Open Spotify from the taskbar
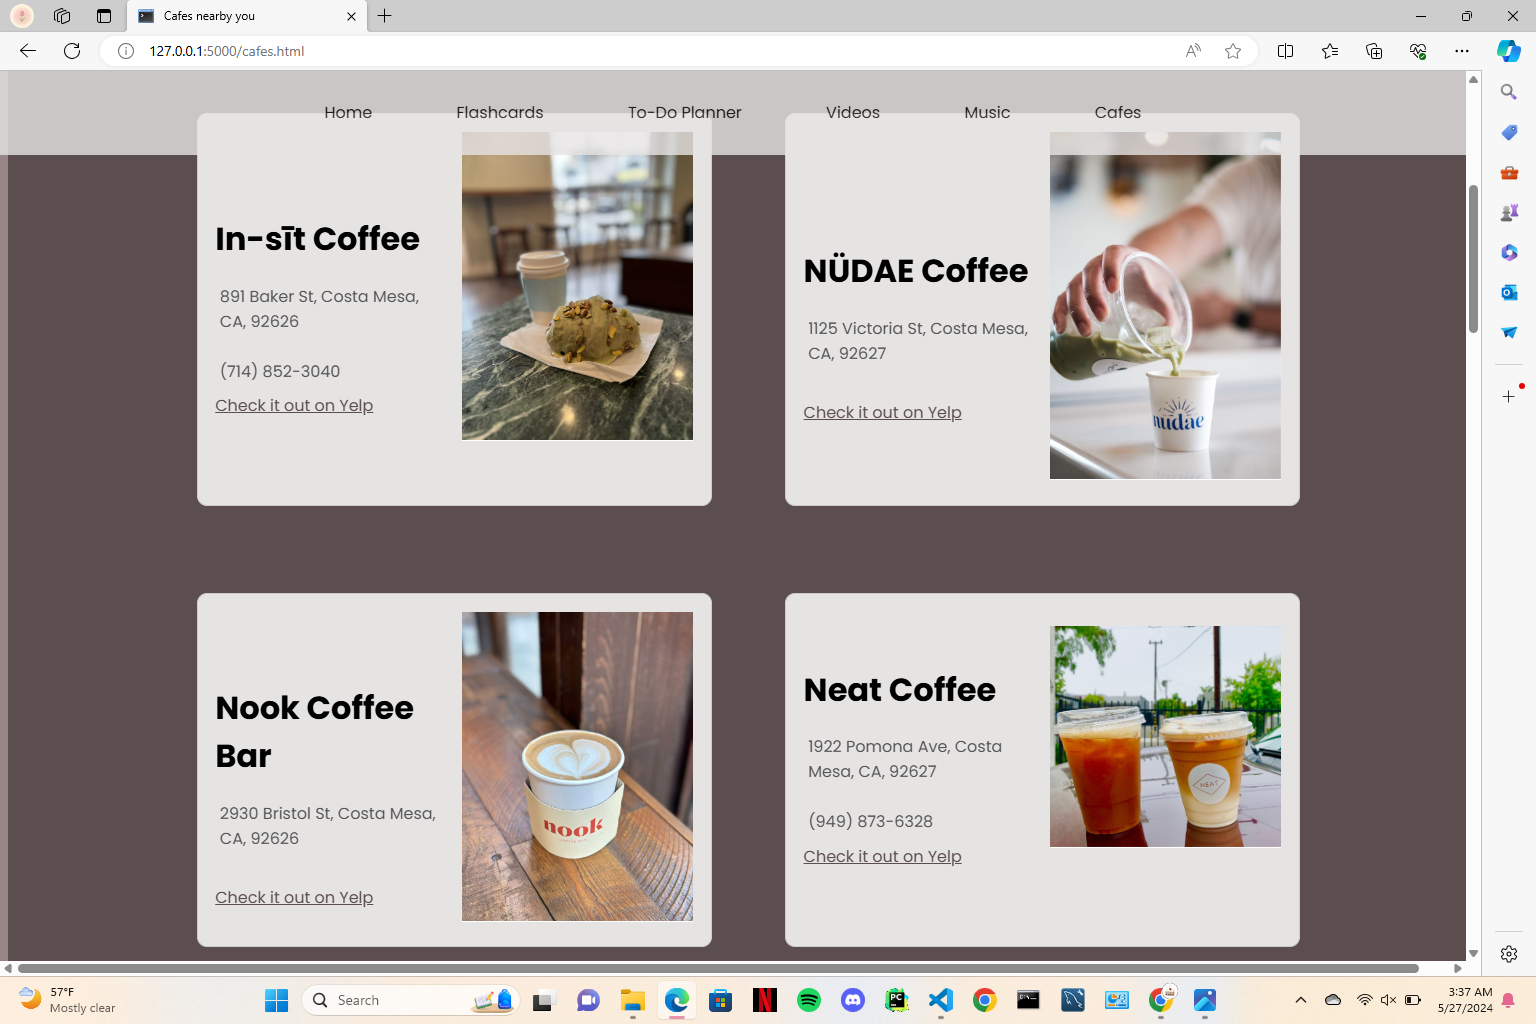Screen dimensions: 1536x1024 [809, 1000]
